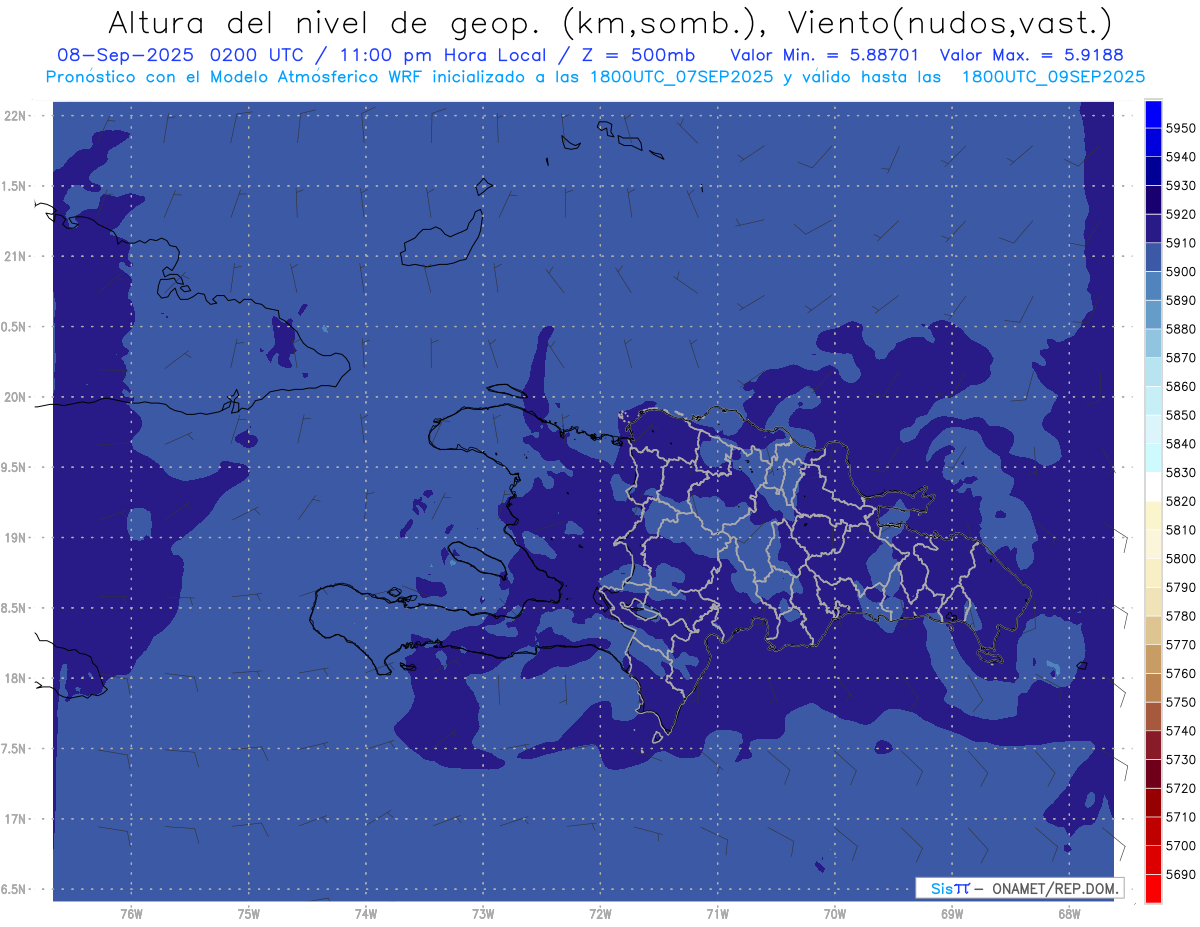Click the '5690' legend value

(1181, 874)
